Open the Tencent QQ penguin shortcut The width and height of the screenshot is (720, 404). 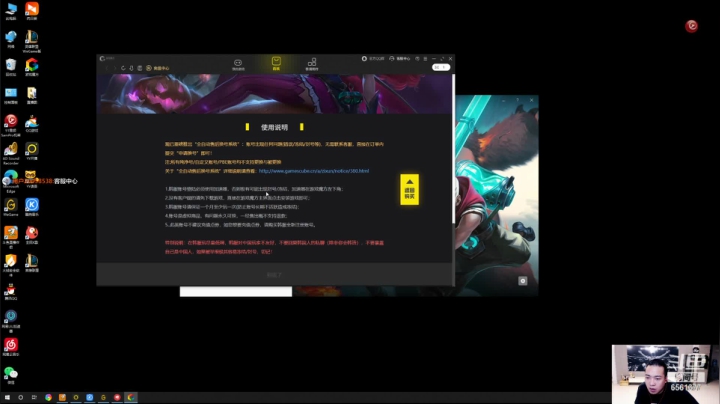(x=11, y=292)
